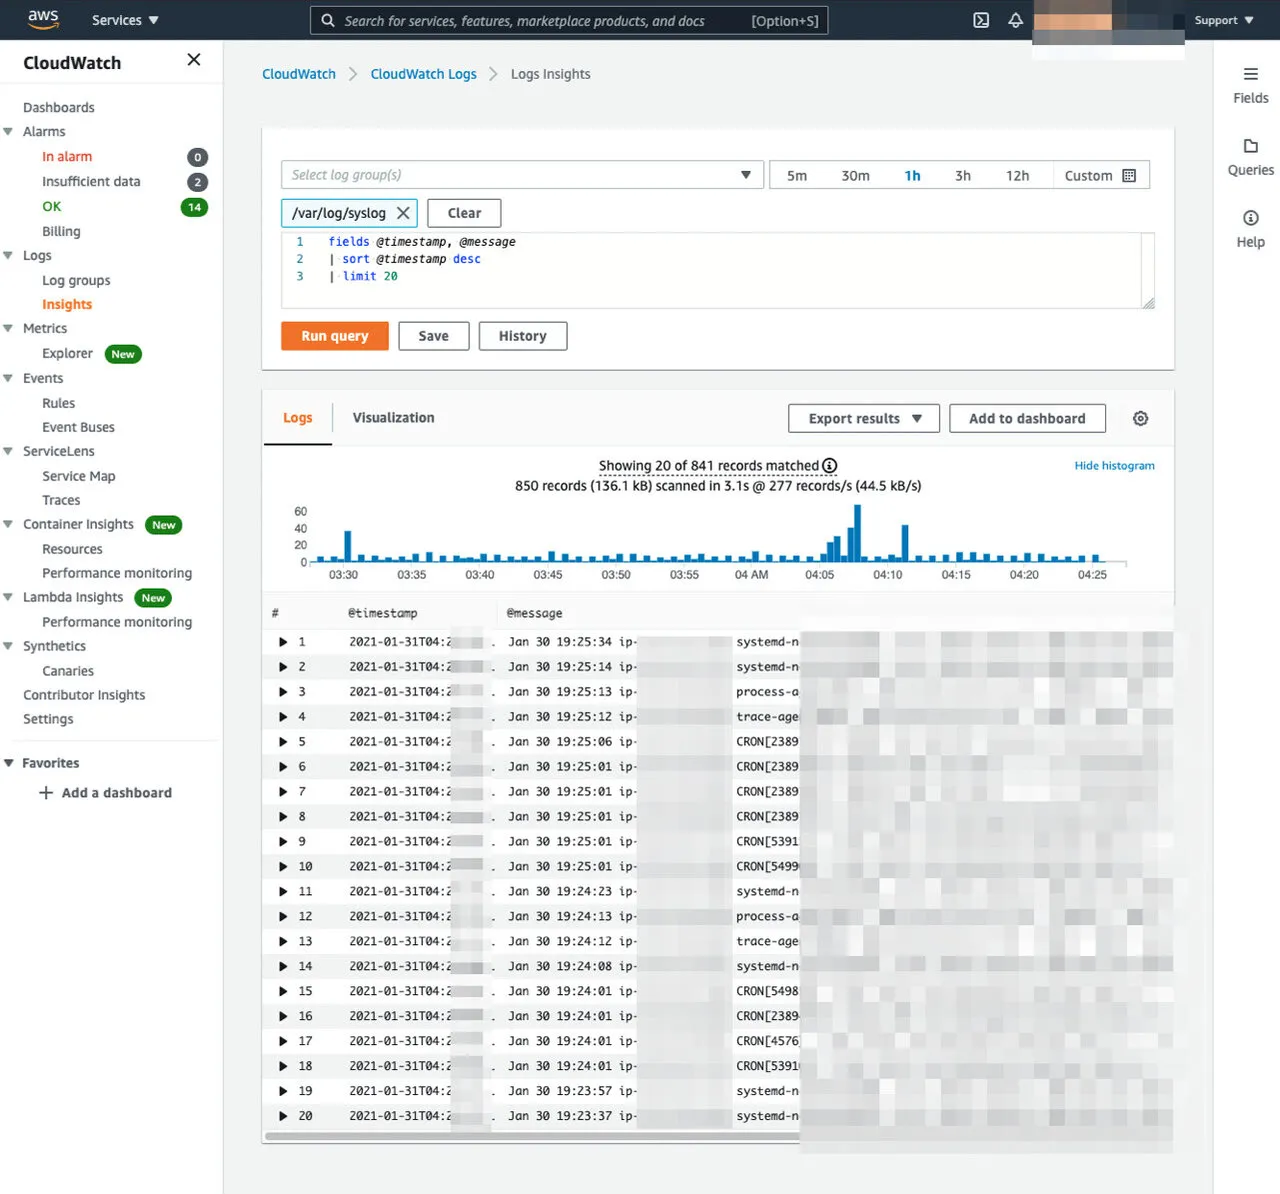This screenshot has width=1280, height=1194.
Task: Open the results settings gear
Action: (x=1140, y=419)
